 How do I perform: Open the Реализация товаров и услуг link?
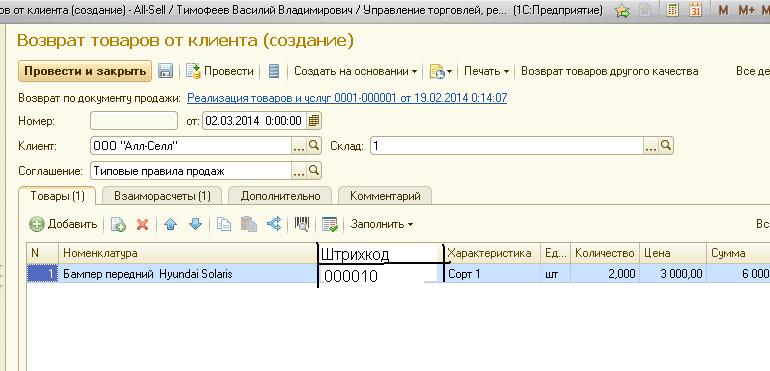pos(347,98)
